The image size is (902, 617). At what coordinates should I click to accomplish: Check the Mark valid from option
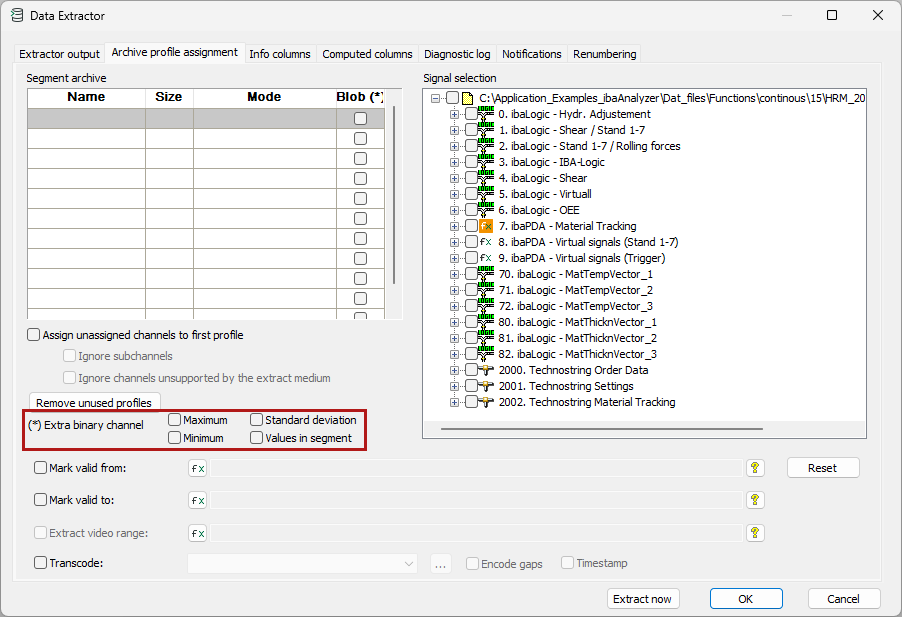[40, 467]
